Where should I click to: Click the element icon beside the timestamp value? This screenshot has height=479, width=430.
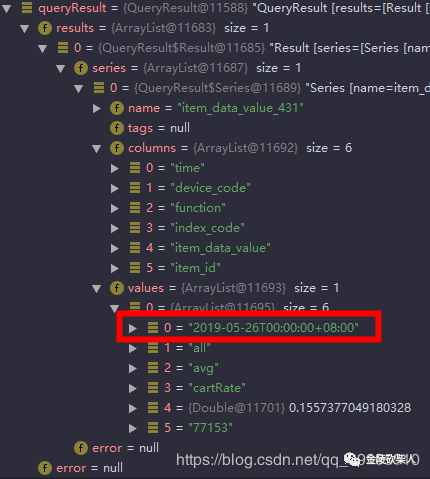click(x=153, y=328)
